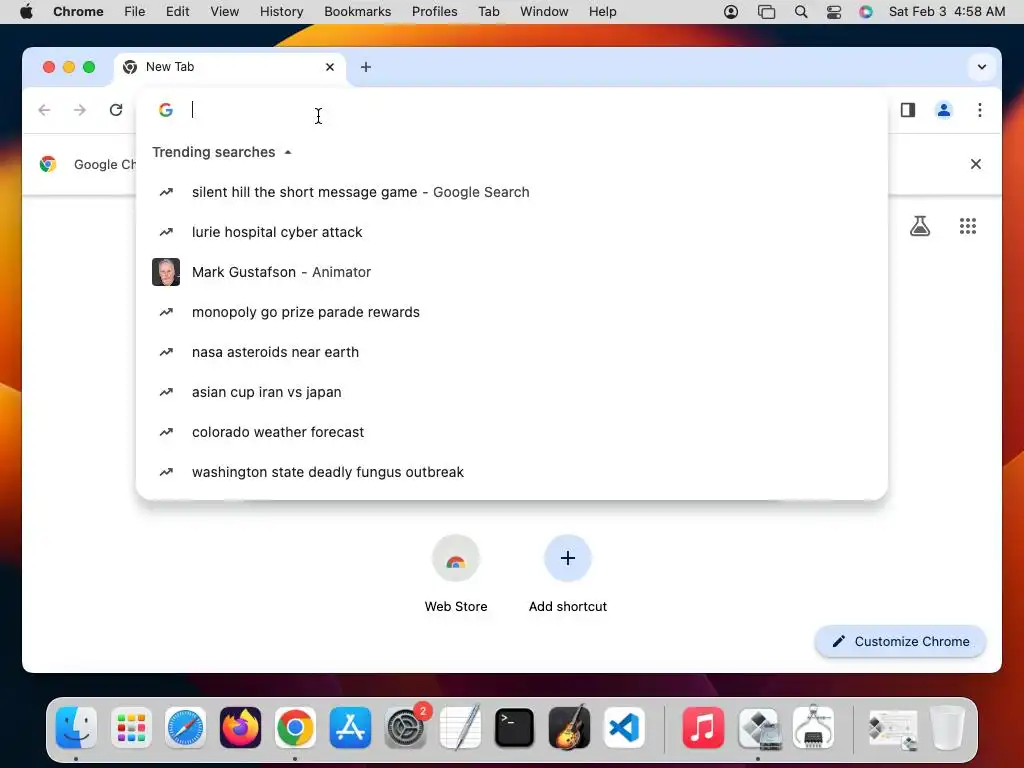Click the user account icon in menu bar
The image size is (1024, 768).
click(x=731, y=12)
